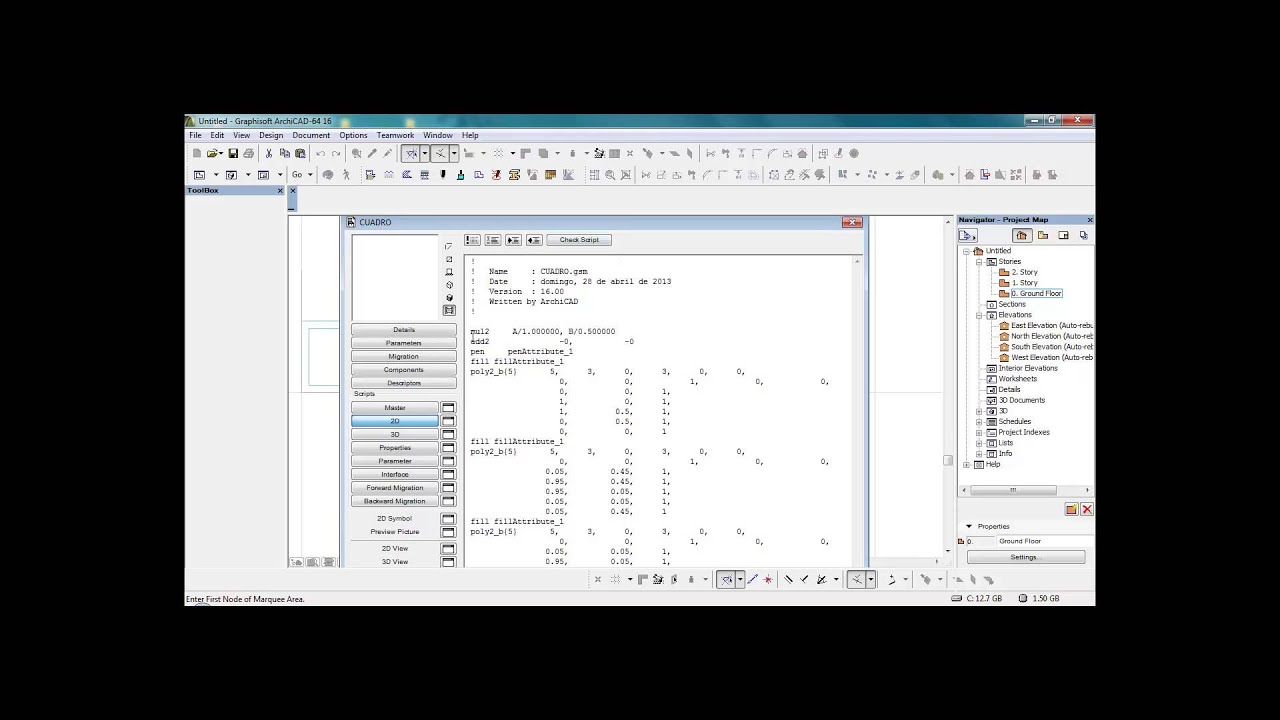
Task: Click the Forward Migration script button
Action: click(x=395, y=488)
